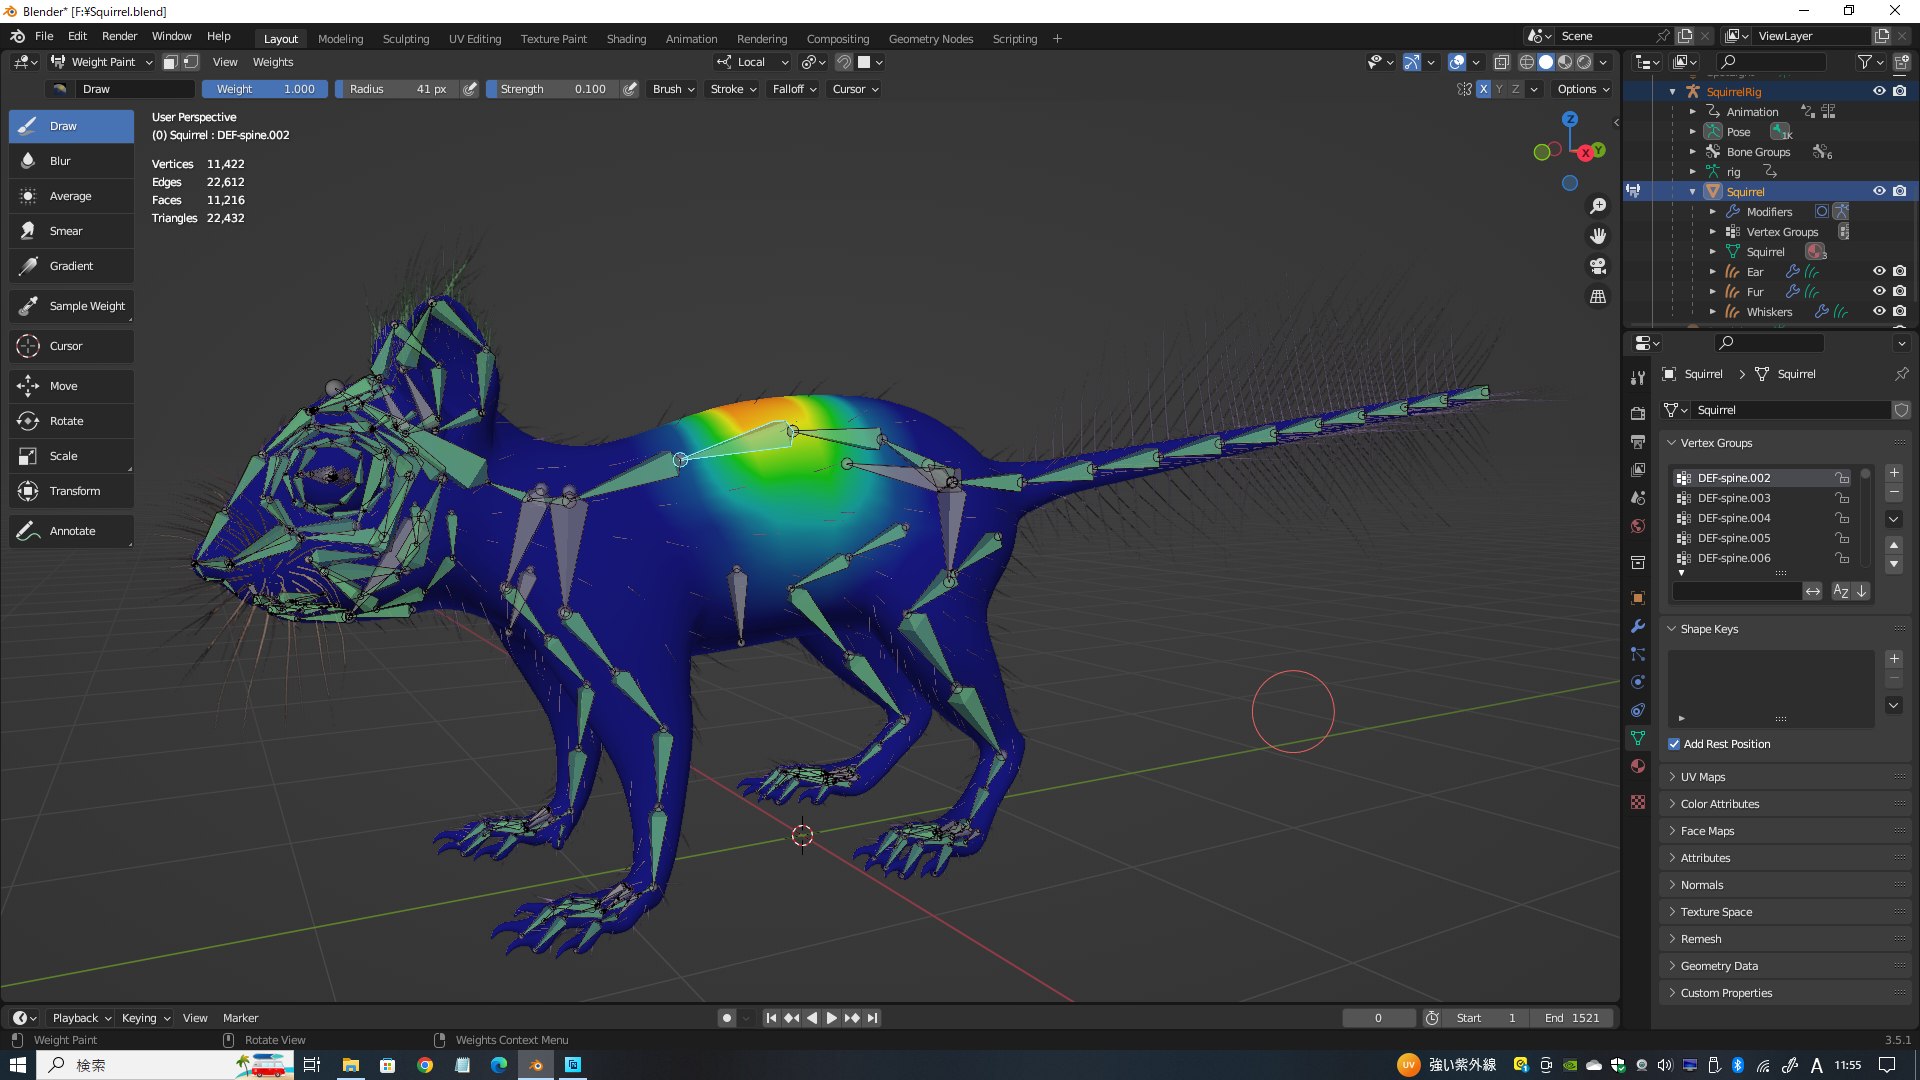Switch to the Sculpting workspace tab

[x=406, y=39]
